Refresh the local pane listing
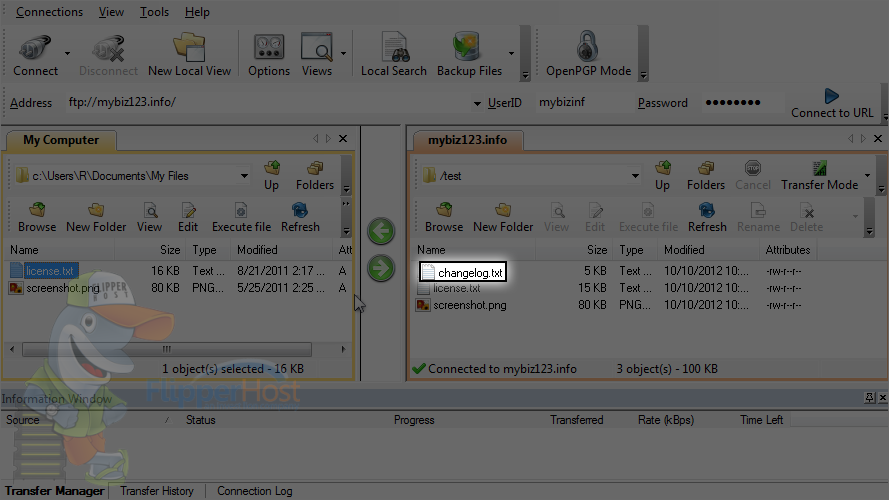The width and height of the screenshot is (889, 500). point(300,218)
